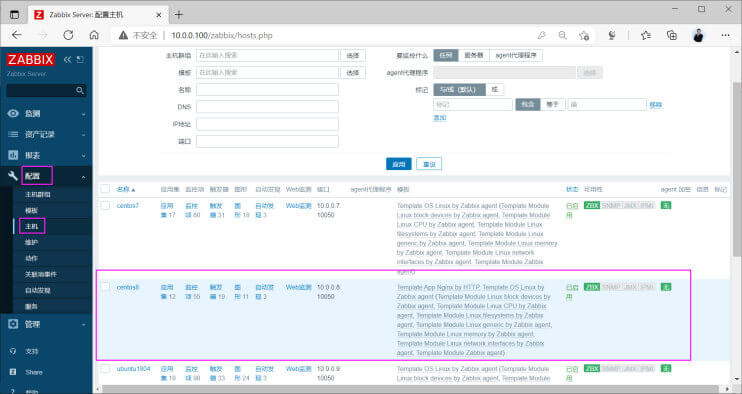Open the browser settings three-dots menu
The image size is (742, 394).
[x=725, y=35]
